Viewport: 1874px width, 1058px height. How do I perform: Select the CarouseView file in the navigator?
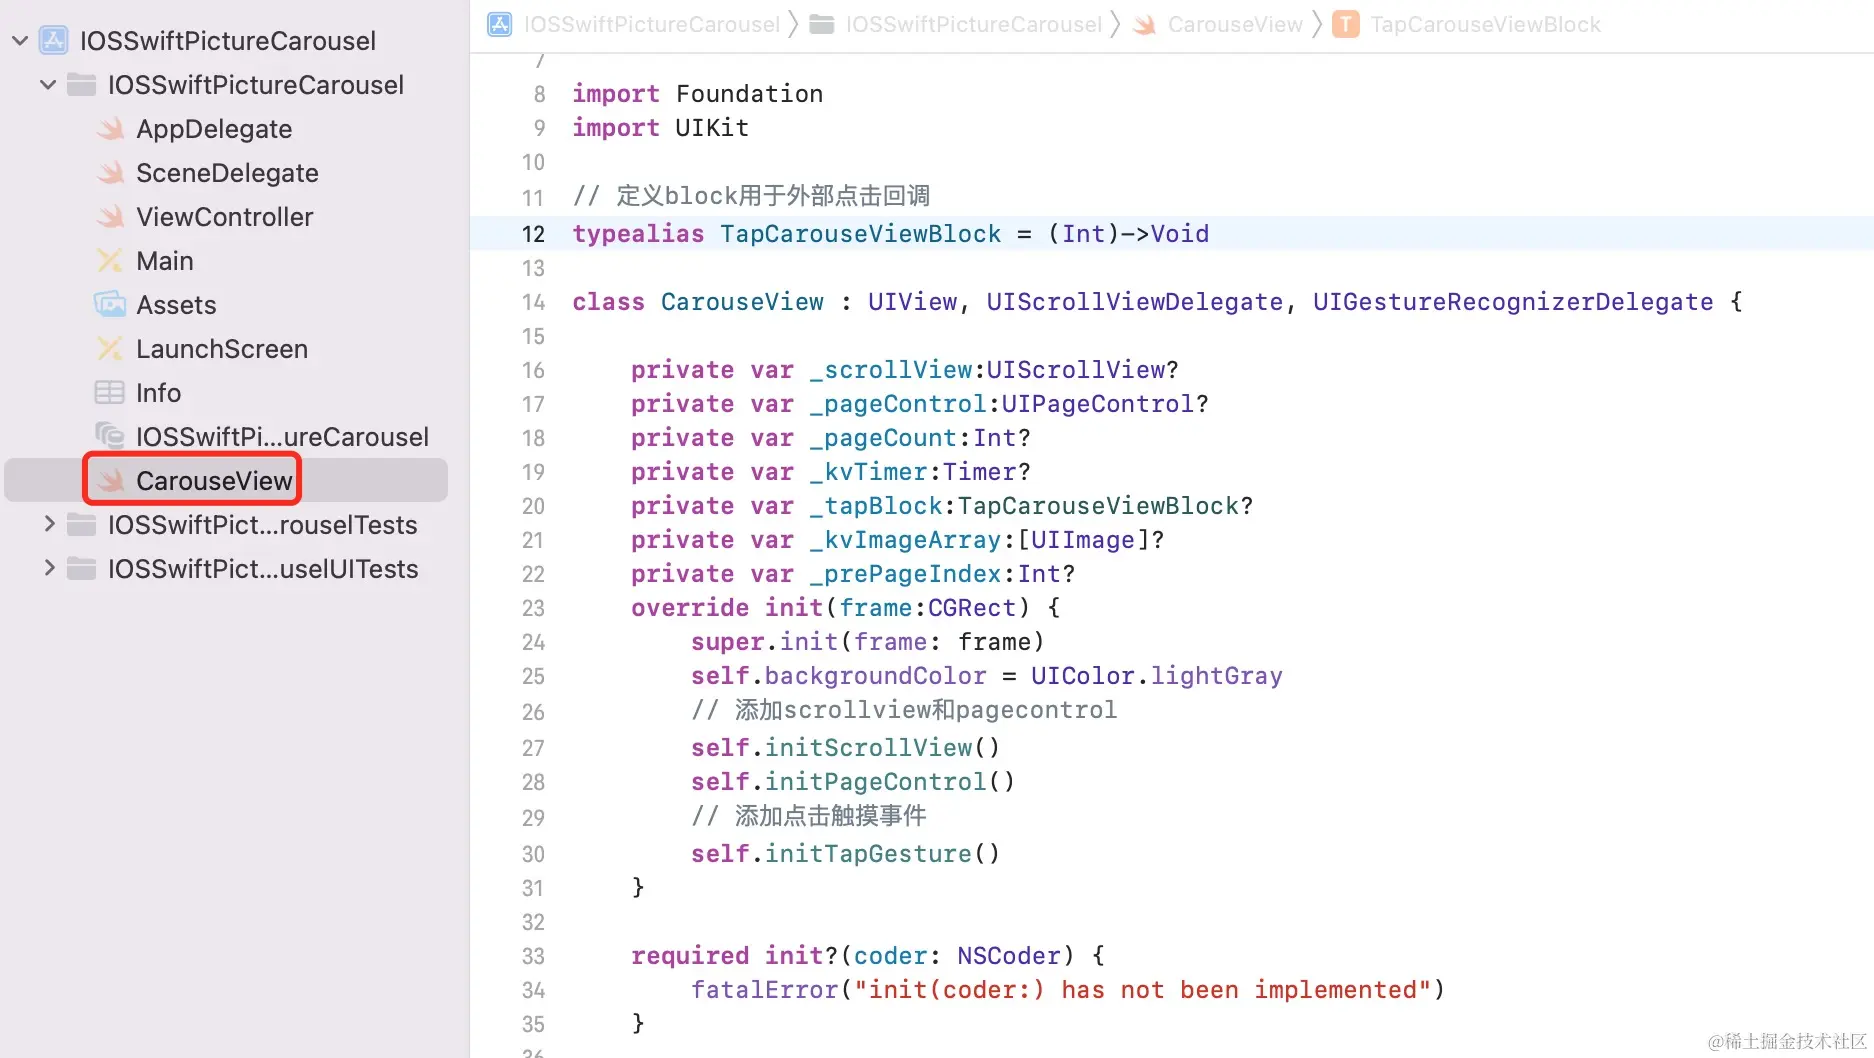tap(214, 481)
